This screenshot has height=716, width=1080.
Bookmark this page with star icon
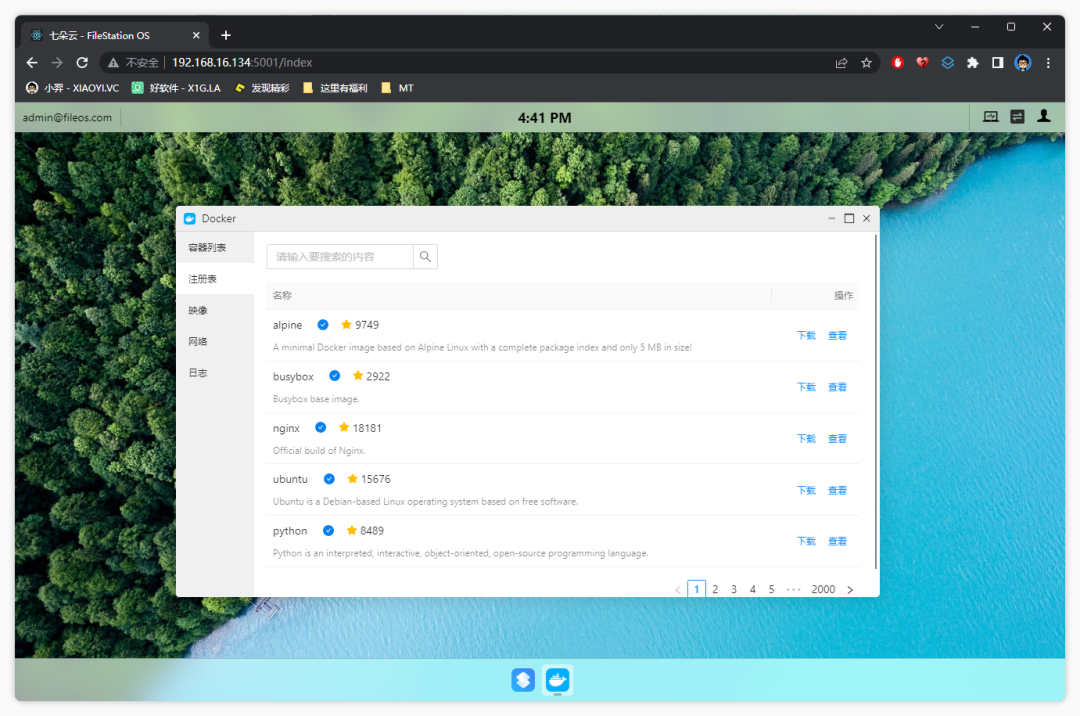point(866,63)
